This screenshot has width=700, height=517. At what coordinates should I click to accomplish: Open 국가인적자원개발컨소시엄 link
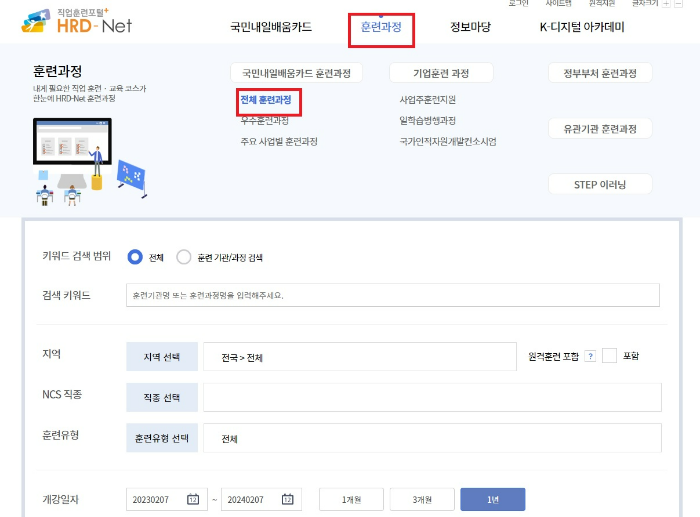point(448,142)
